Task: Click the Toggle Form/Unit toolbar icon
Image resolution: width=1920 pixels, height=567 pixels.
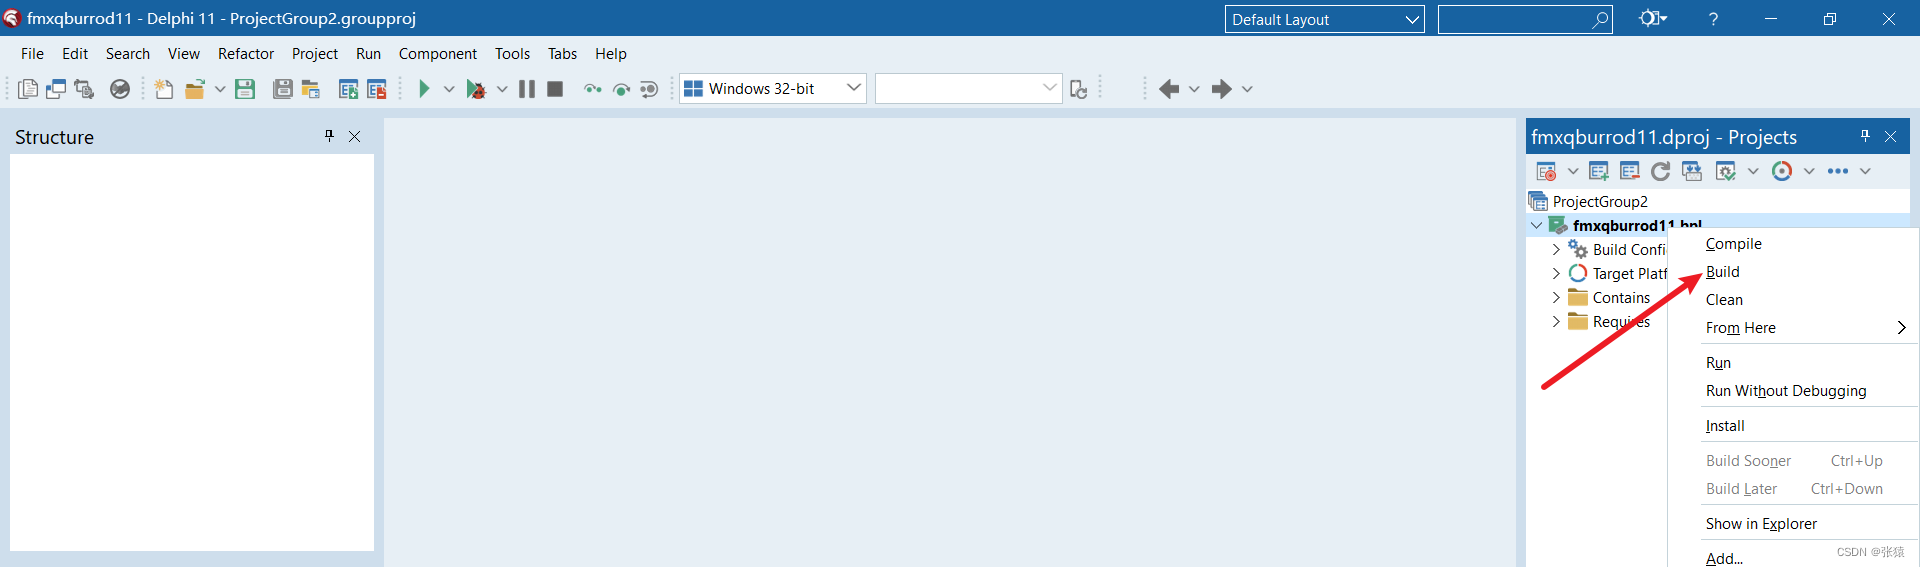Action: tap(84, 89)
